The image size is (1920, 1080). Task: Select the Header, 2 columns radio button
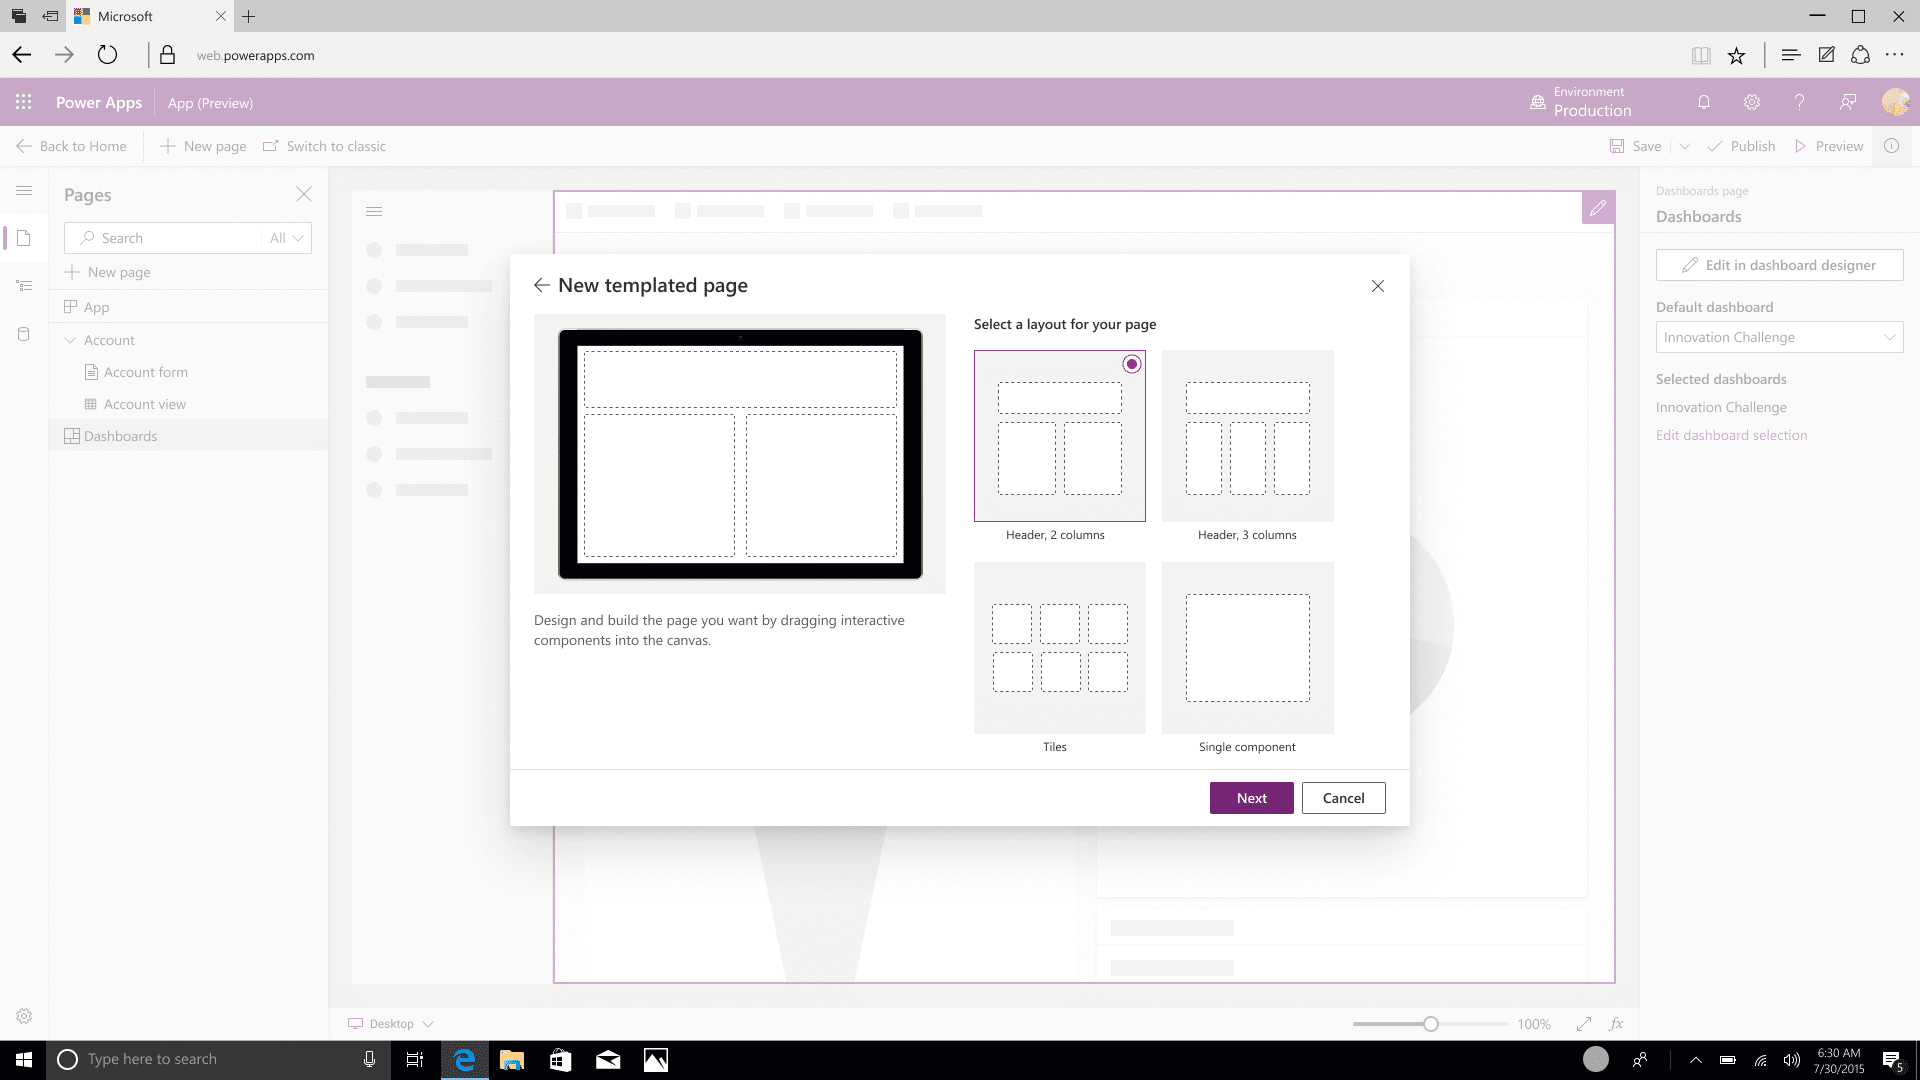1131,364
